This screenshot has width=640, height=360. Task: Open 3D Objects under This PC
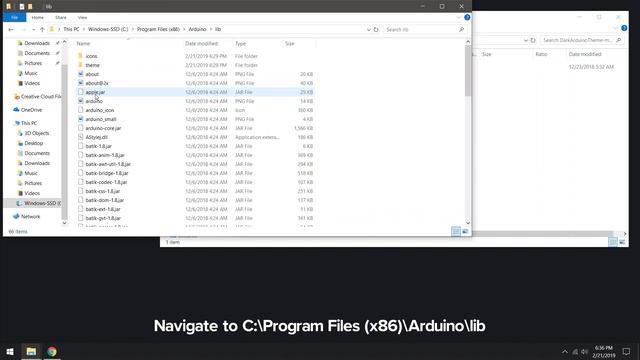pyautogui.click(x=37, y=133)
